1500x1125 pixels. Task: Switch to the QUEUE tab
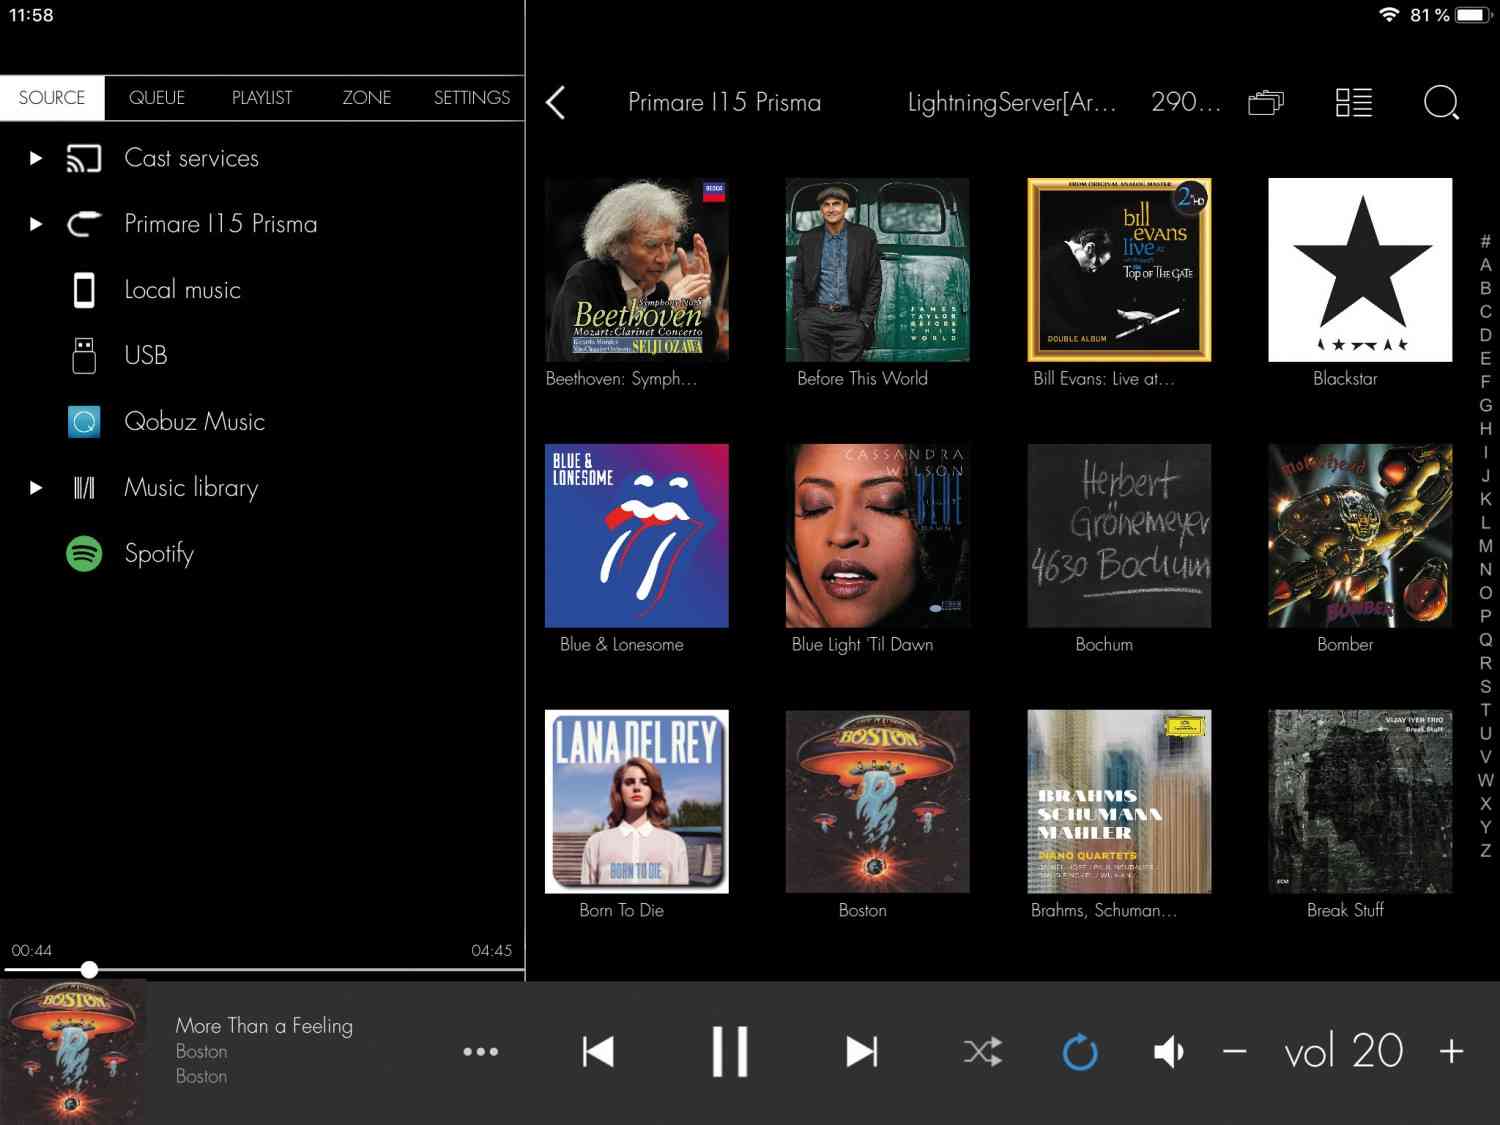coord(157,98)
